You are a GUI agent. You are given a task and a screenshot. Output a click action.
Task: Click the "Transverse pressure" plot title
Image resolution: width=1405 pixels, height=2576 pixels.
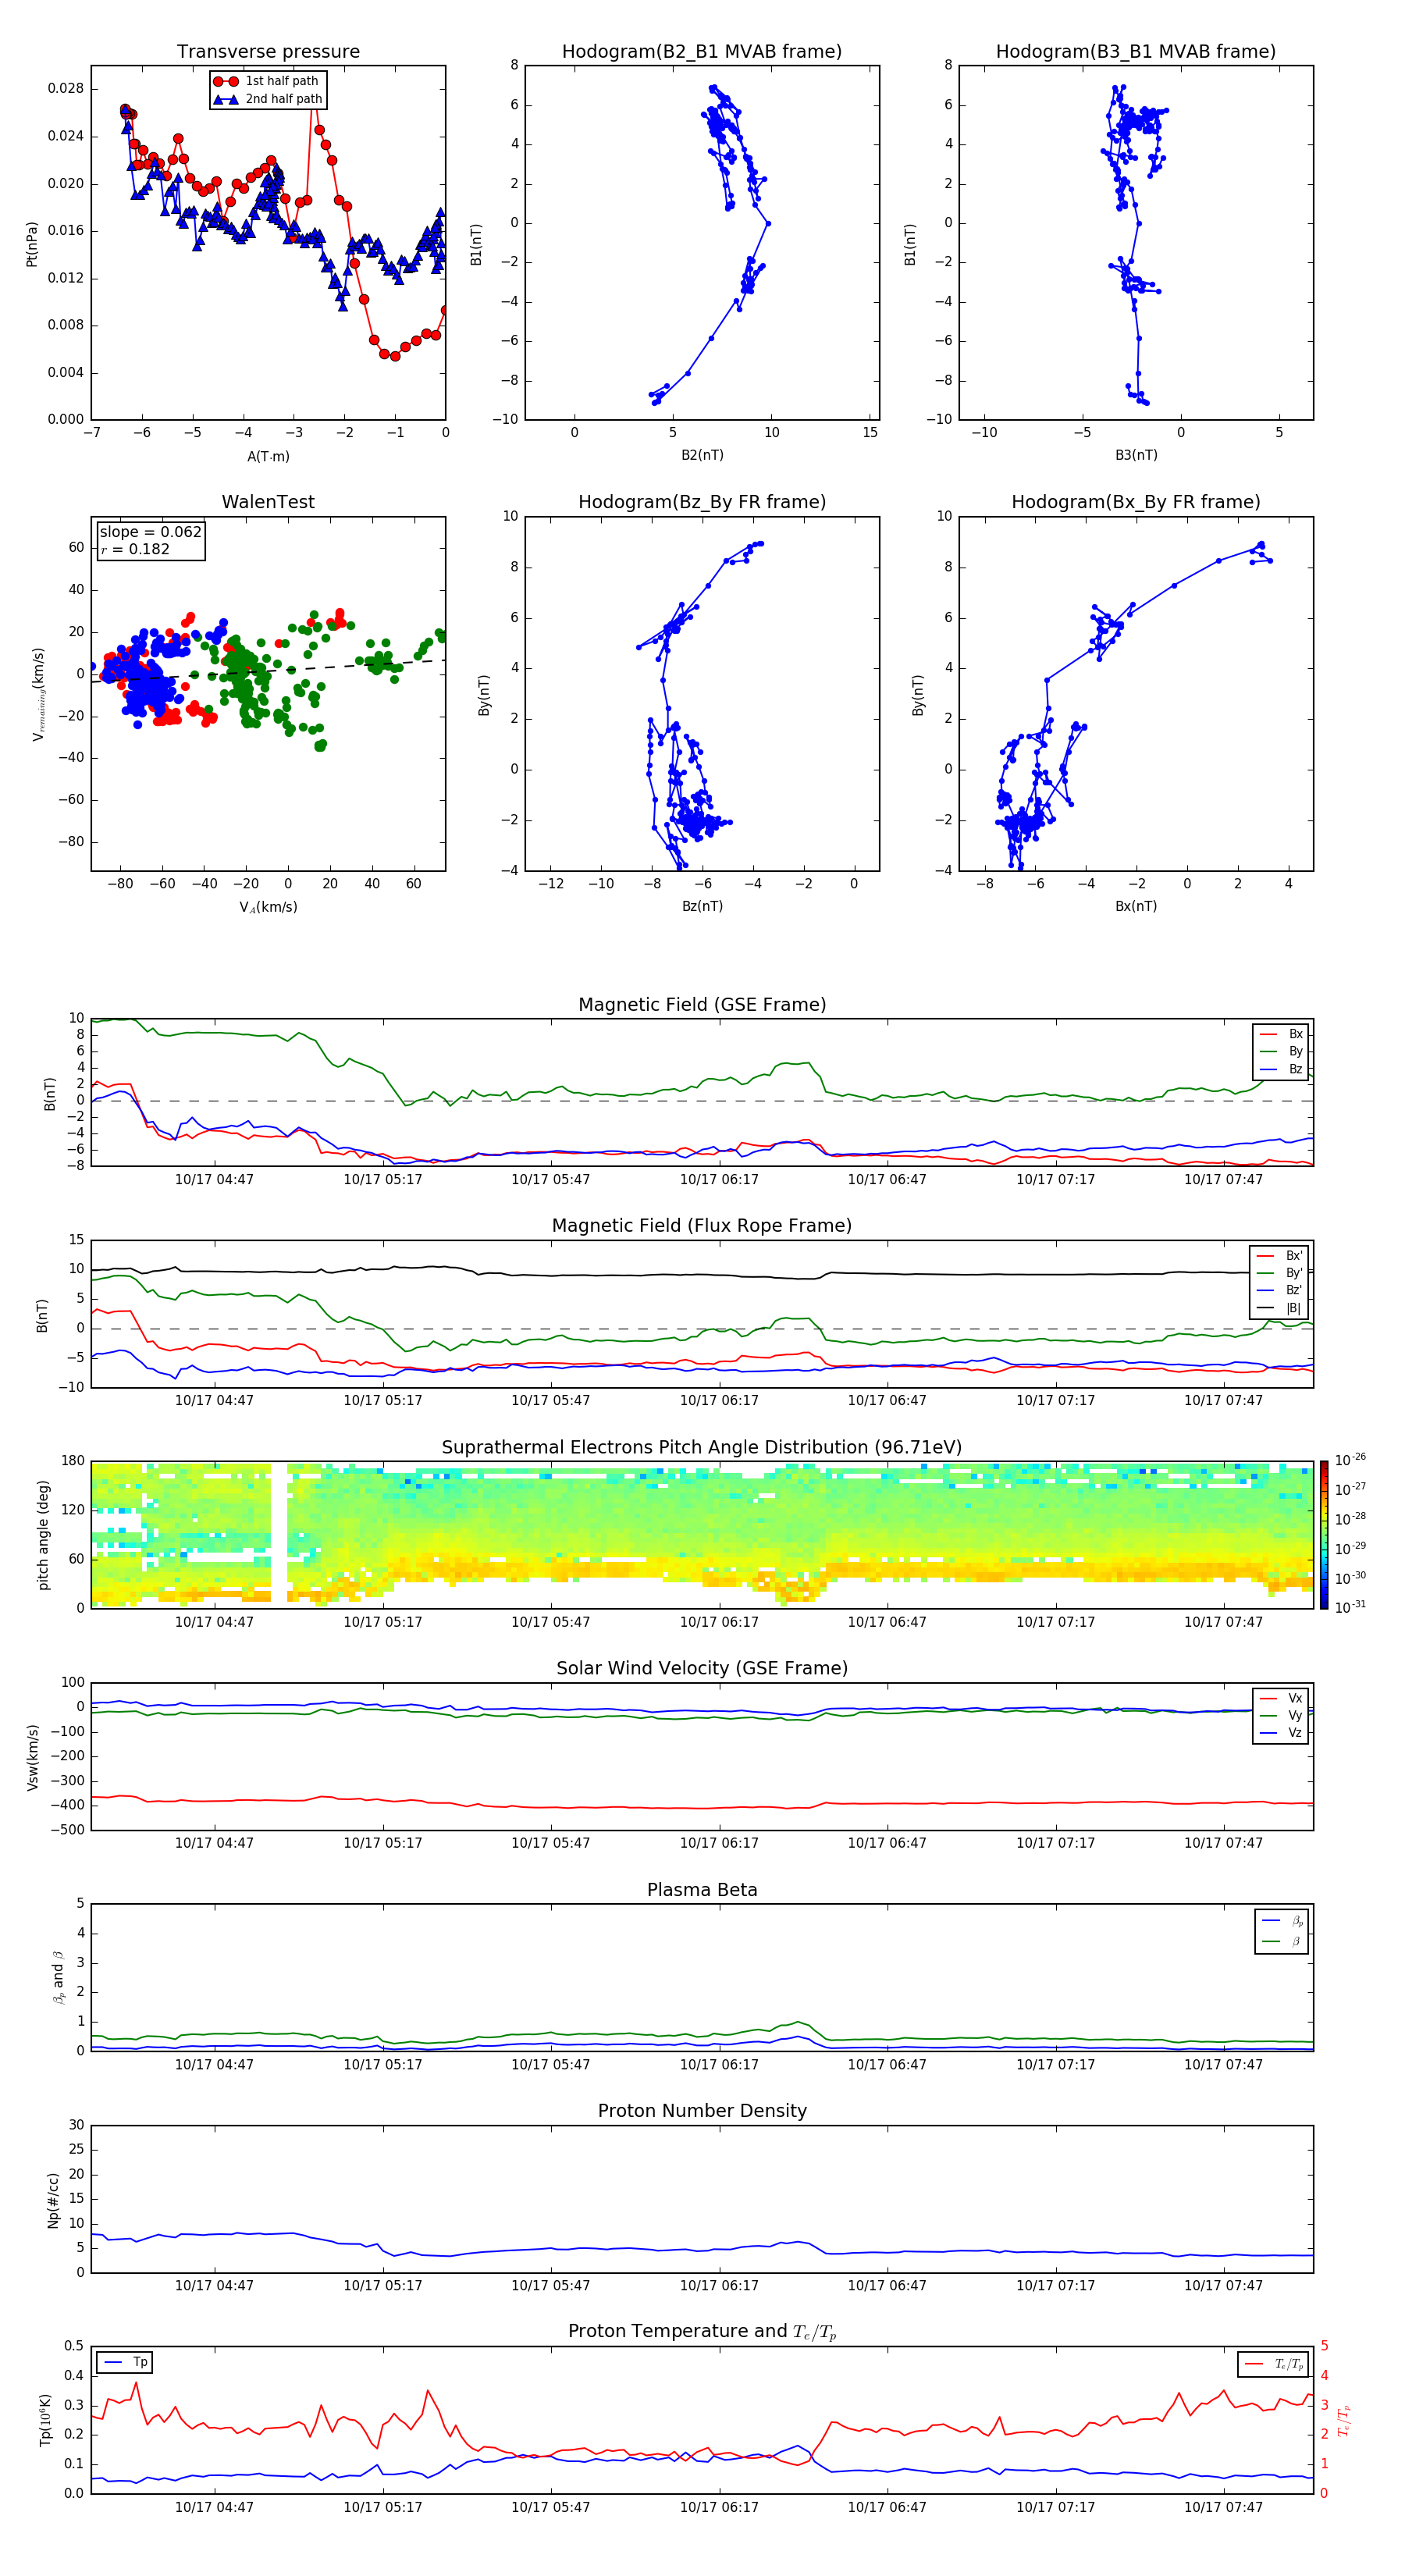(268, 52)
